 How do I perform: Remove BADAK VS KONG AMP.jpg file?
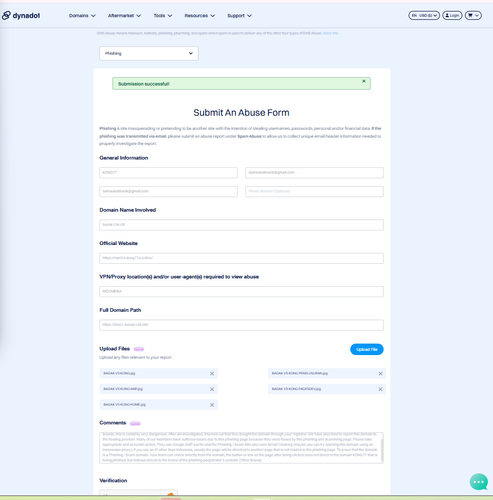(x=212, y=389)
